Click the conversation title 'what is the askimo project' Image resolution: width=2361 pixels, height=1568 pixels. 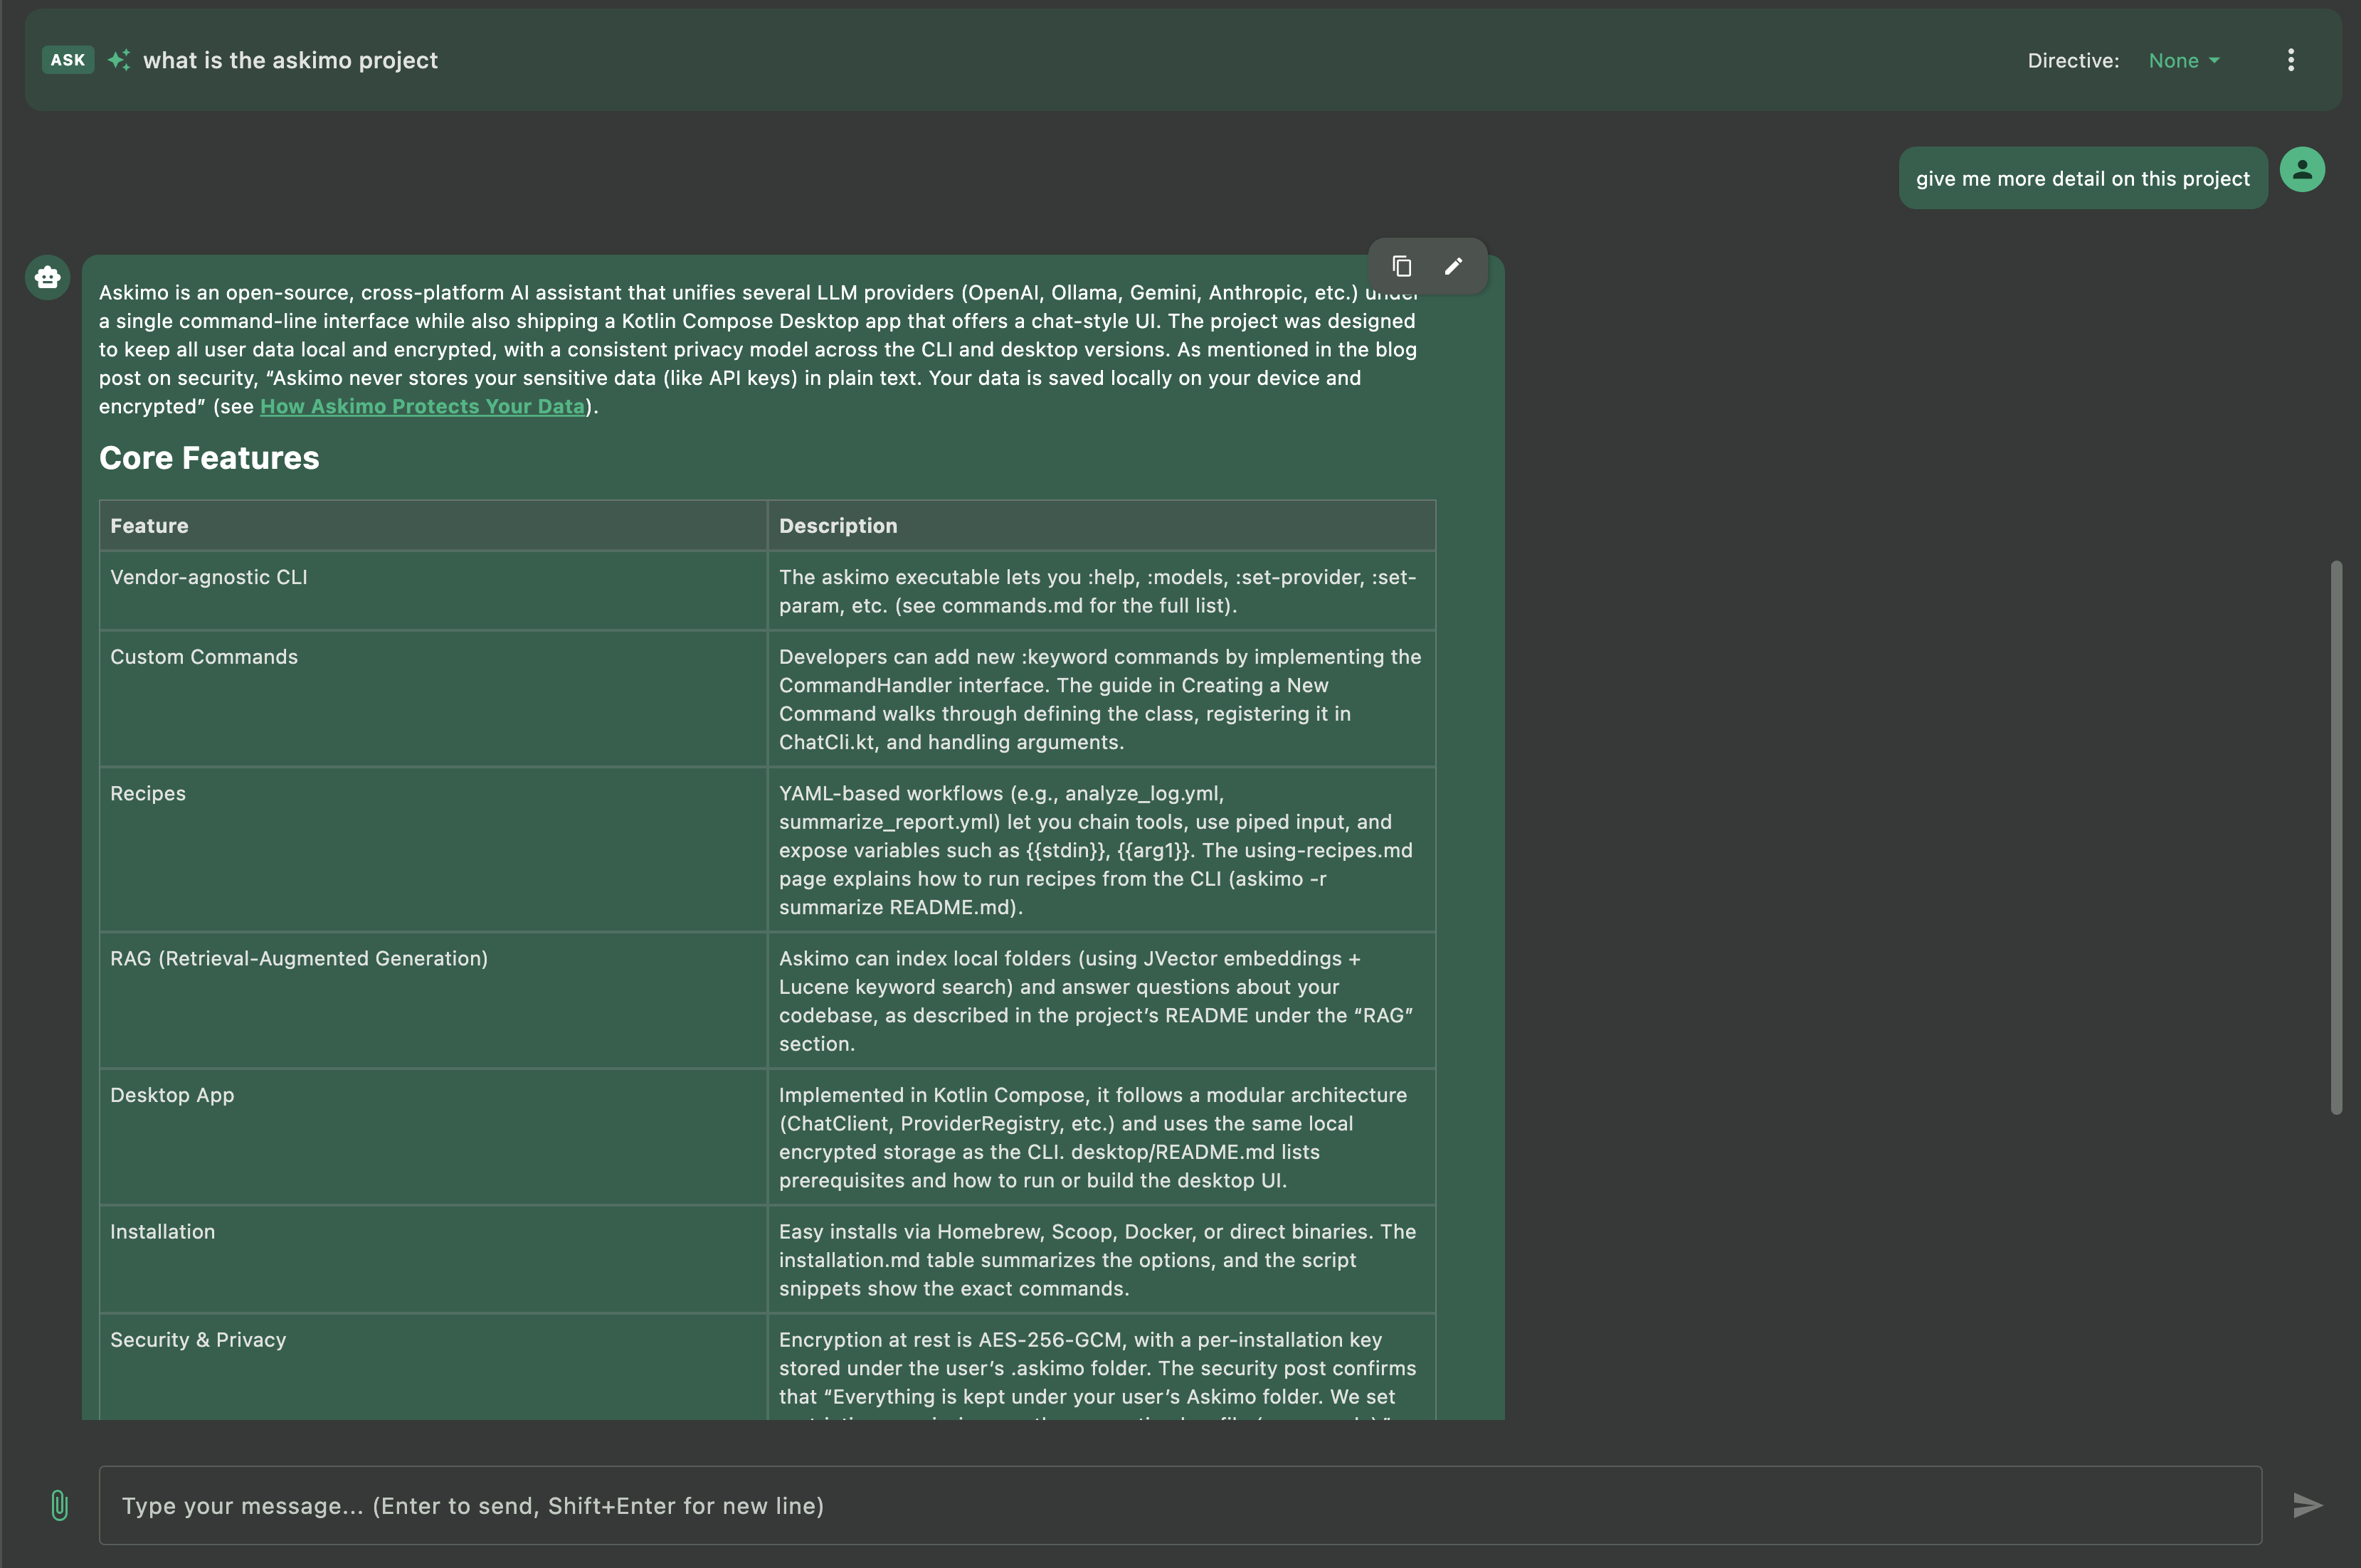tap(290, 60)
